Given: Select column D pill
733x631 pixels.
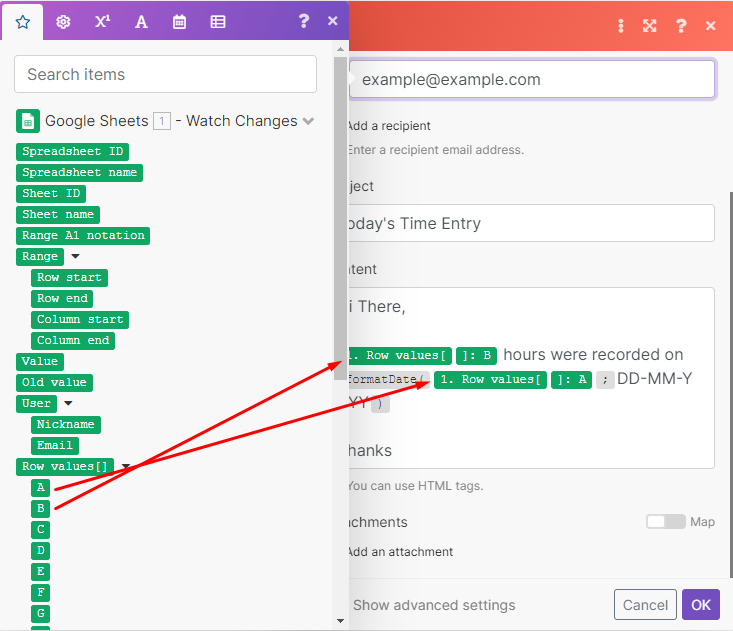Looking at the screenshot, I should point(41,551).
